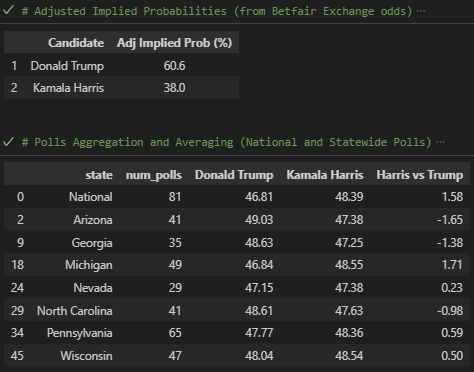Click the state column header
This screenshot has width=474, height=372.
point(99,175)
